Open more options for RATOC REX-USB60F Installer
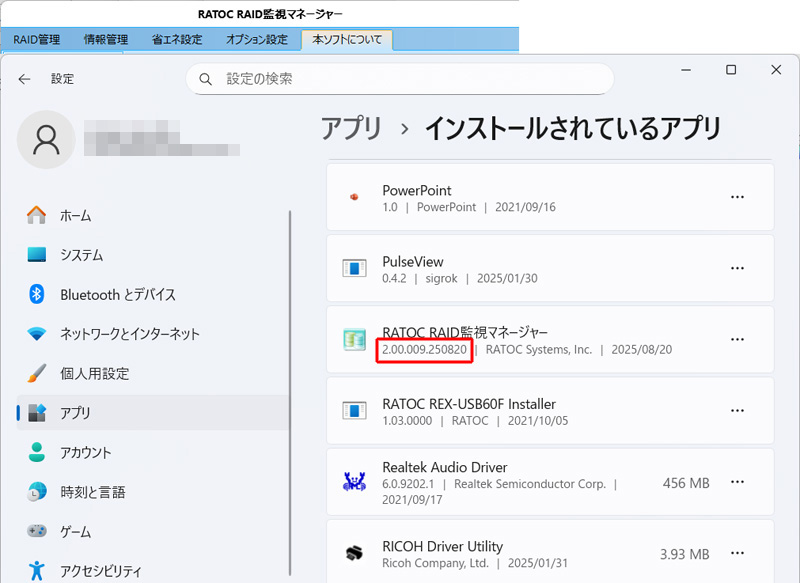Screen dimensions: 800x583 tap(737, 411)
